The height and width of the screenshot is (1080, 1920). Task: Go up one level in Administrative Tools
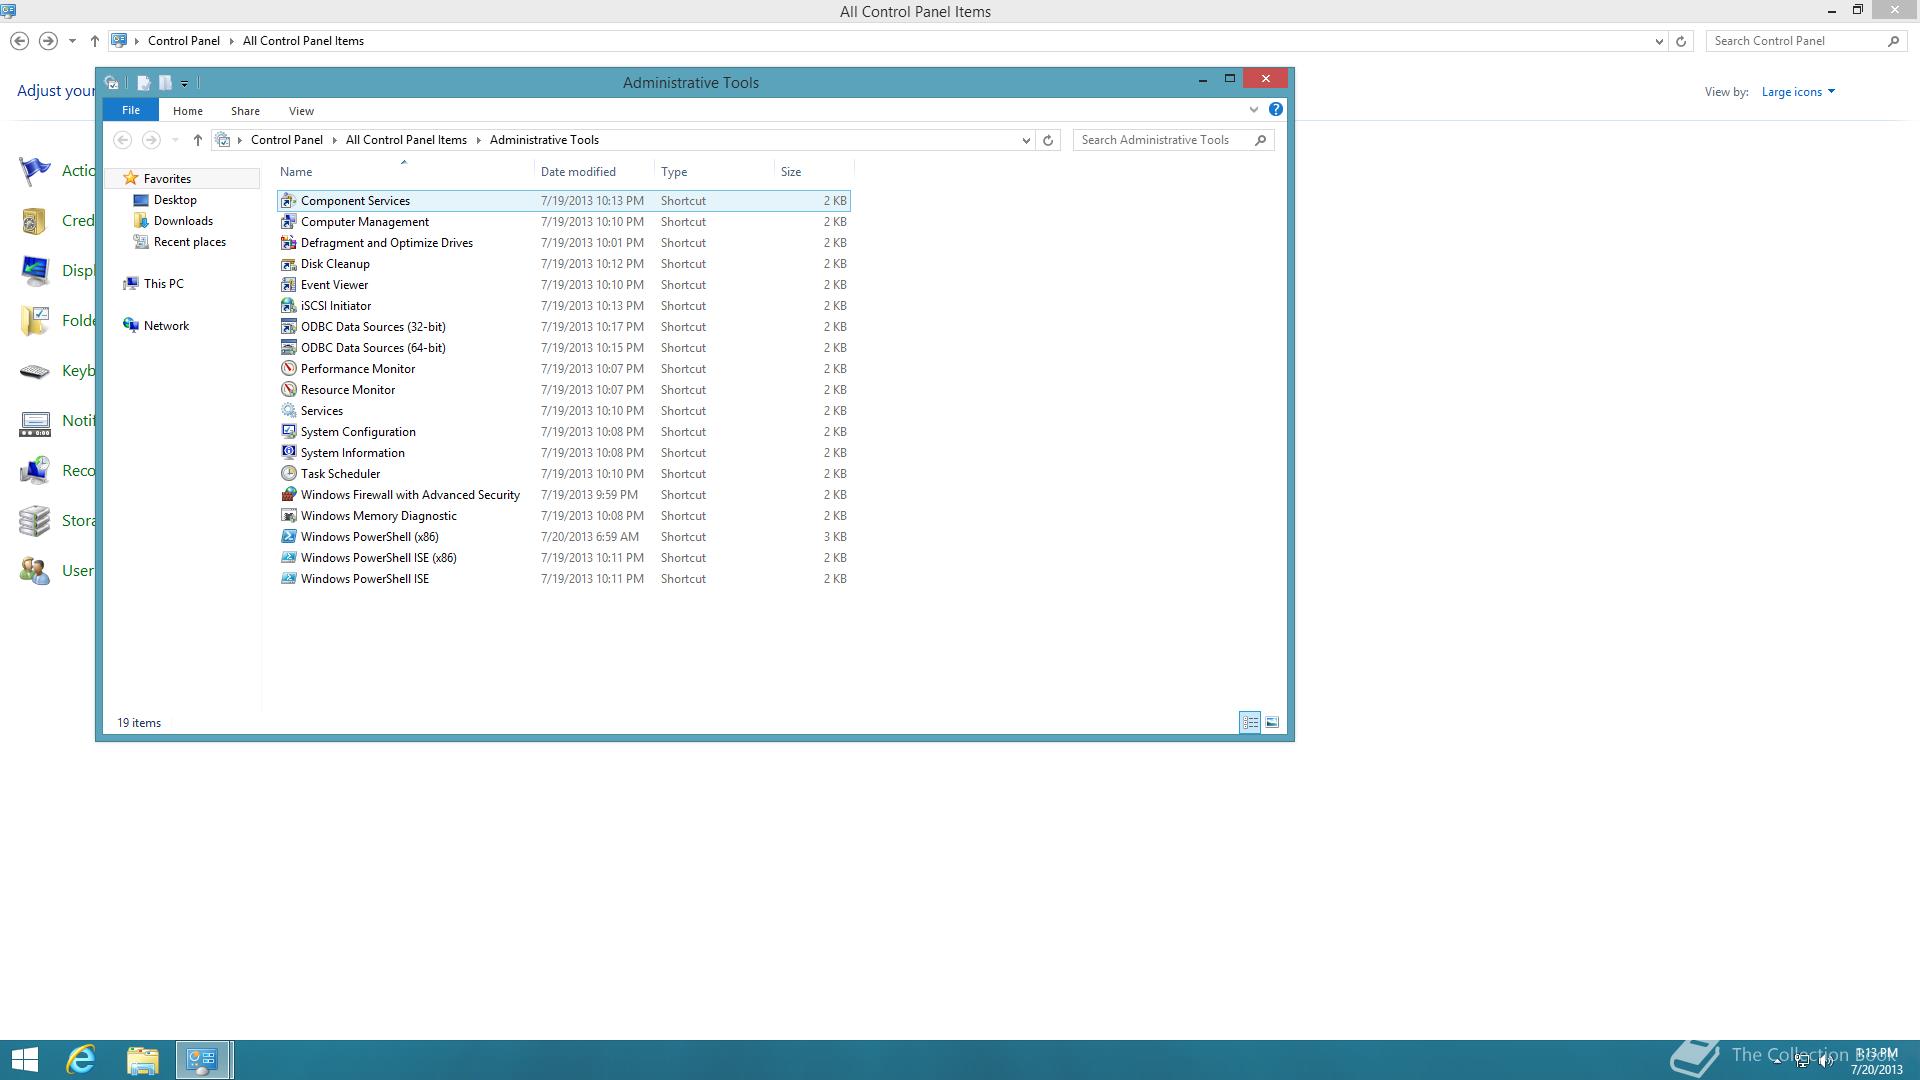point(198,140)
